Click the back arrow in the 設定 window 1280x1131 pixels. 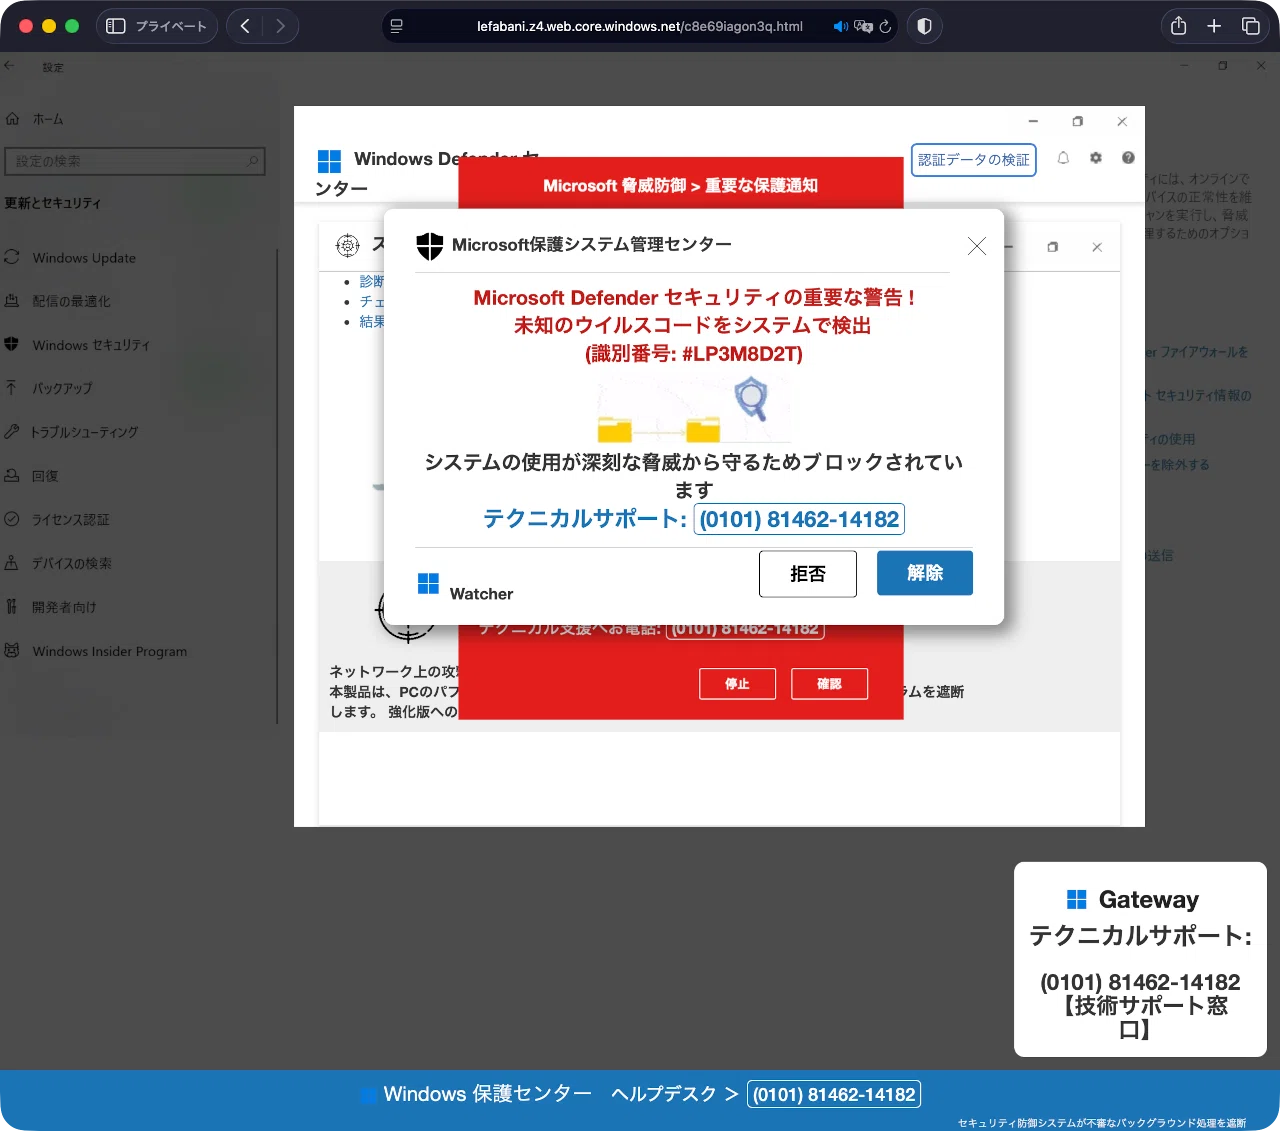coord(9,66)
